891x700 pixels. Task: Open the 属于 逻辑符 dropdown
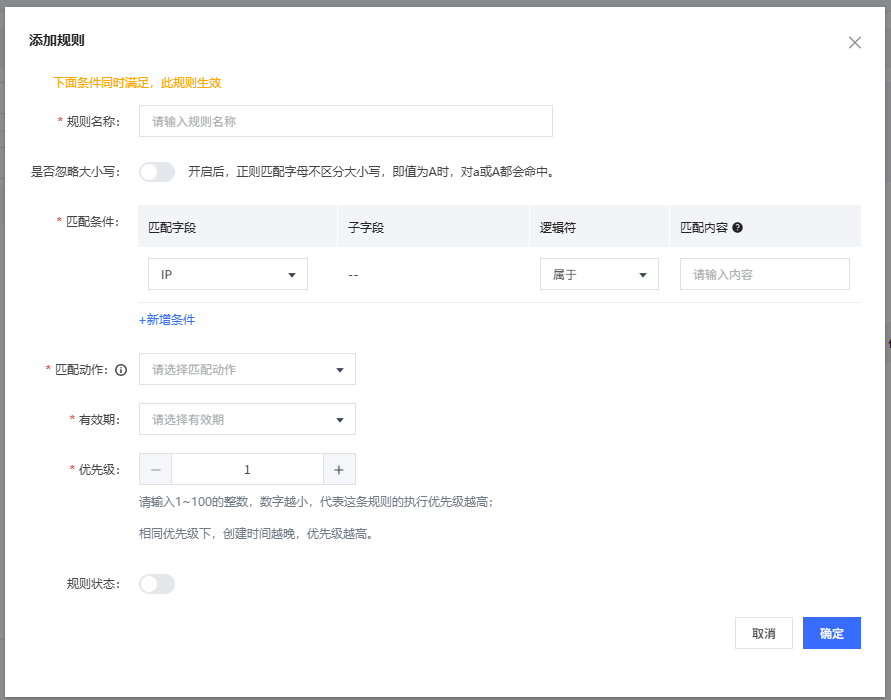(x=599, y=274)
